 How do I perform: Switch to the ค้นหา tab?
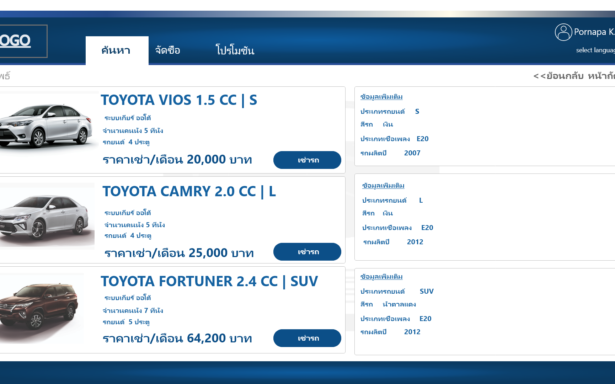pyautogui.click(x=117, y=50)
